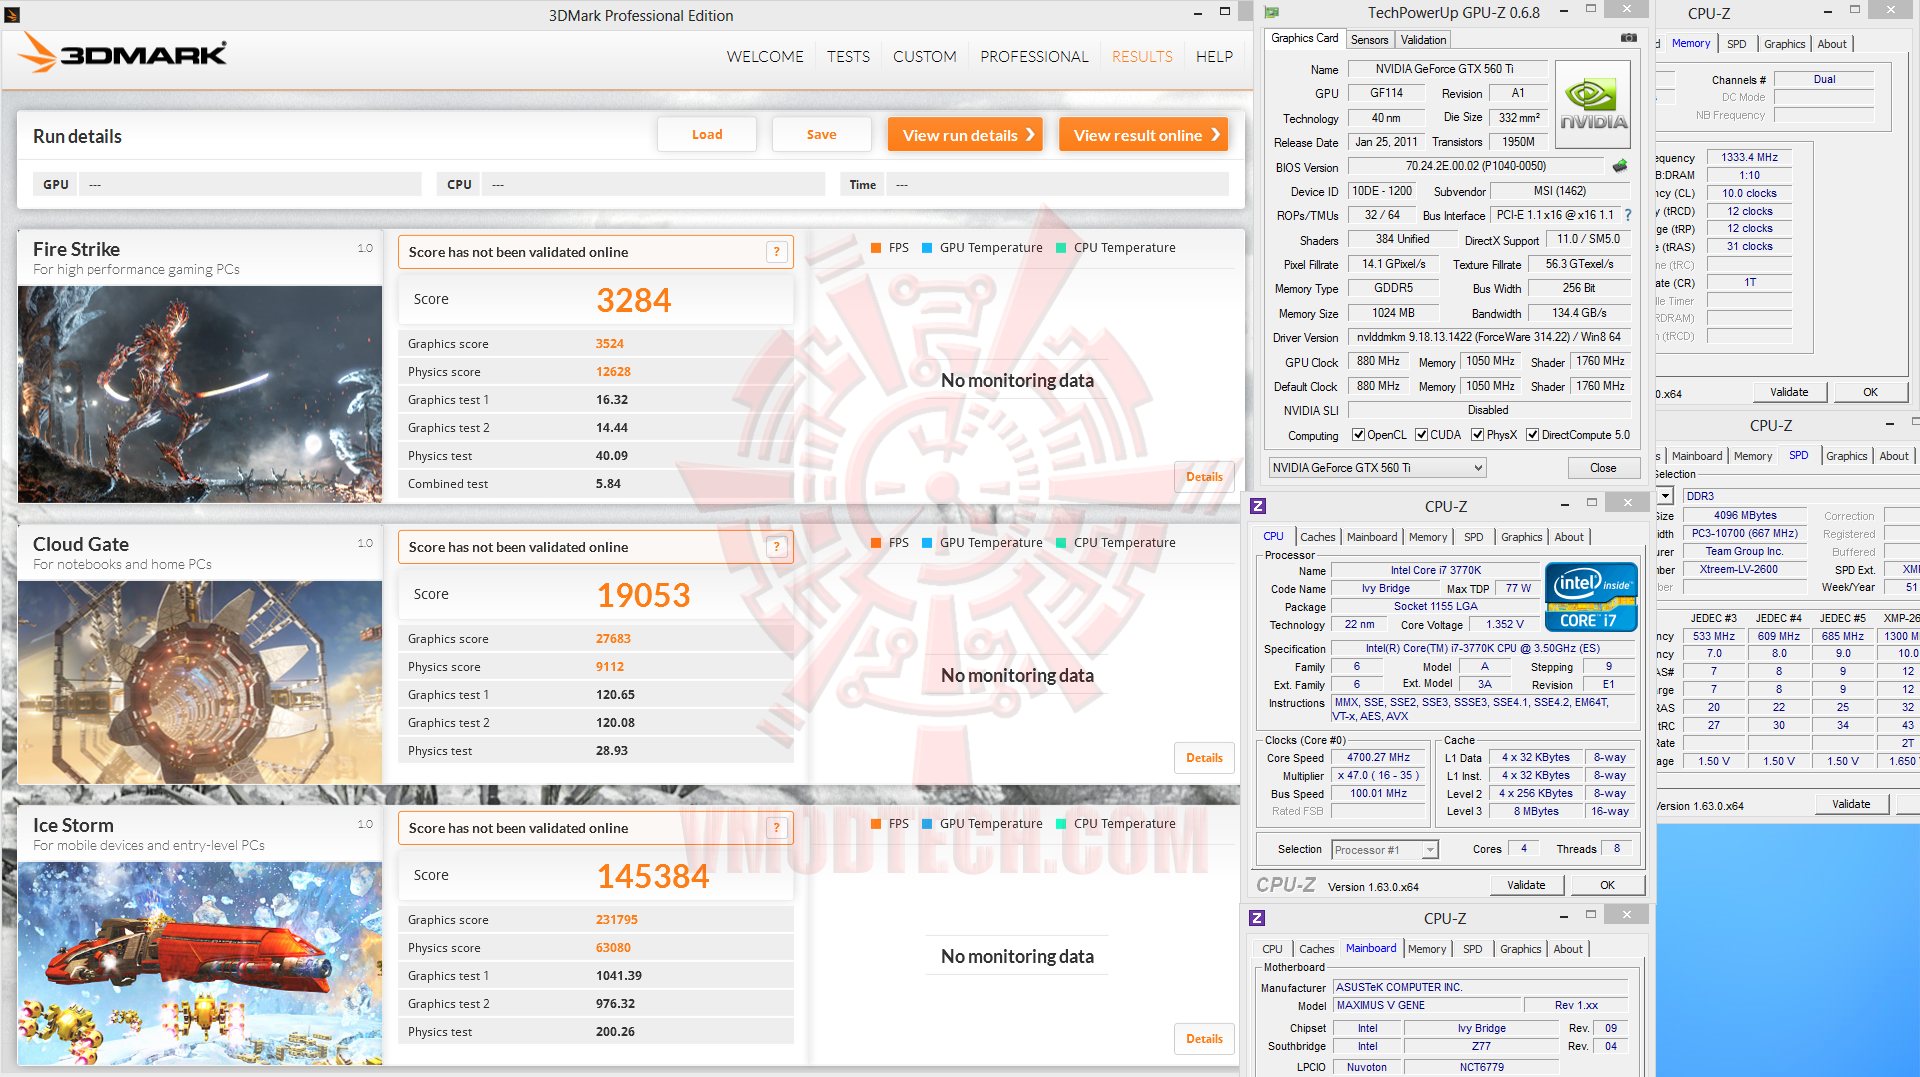Switch to the Sensors tab in GPU-Z
Image resolution: width=1920 pixels, height=1077 pixels.
click(x=1369, y=40)
